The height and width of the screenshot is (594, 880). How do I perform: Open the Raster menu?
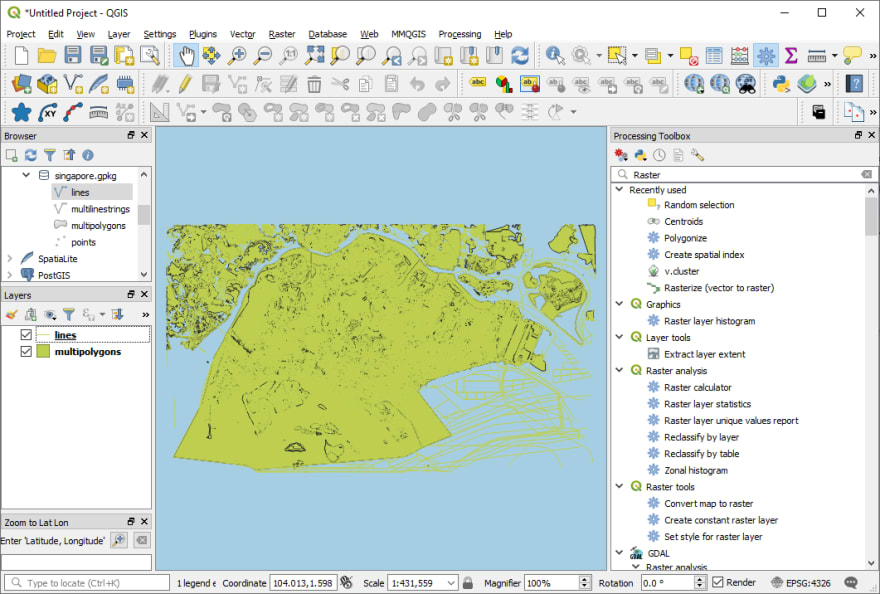(x=282, y=34)
